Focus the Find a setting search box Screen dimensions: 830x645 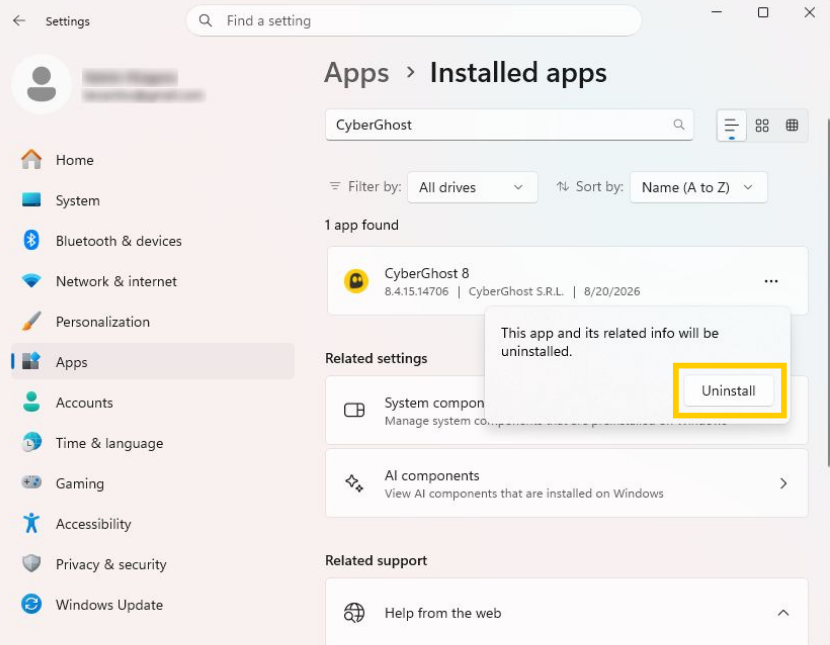pyautogui.click(x=413, y=21)
